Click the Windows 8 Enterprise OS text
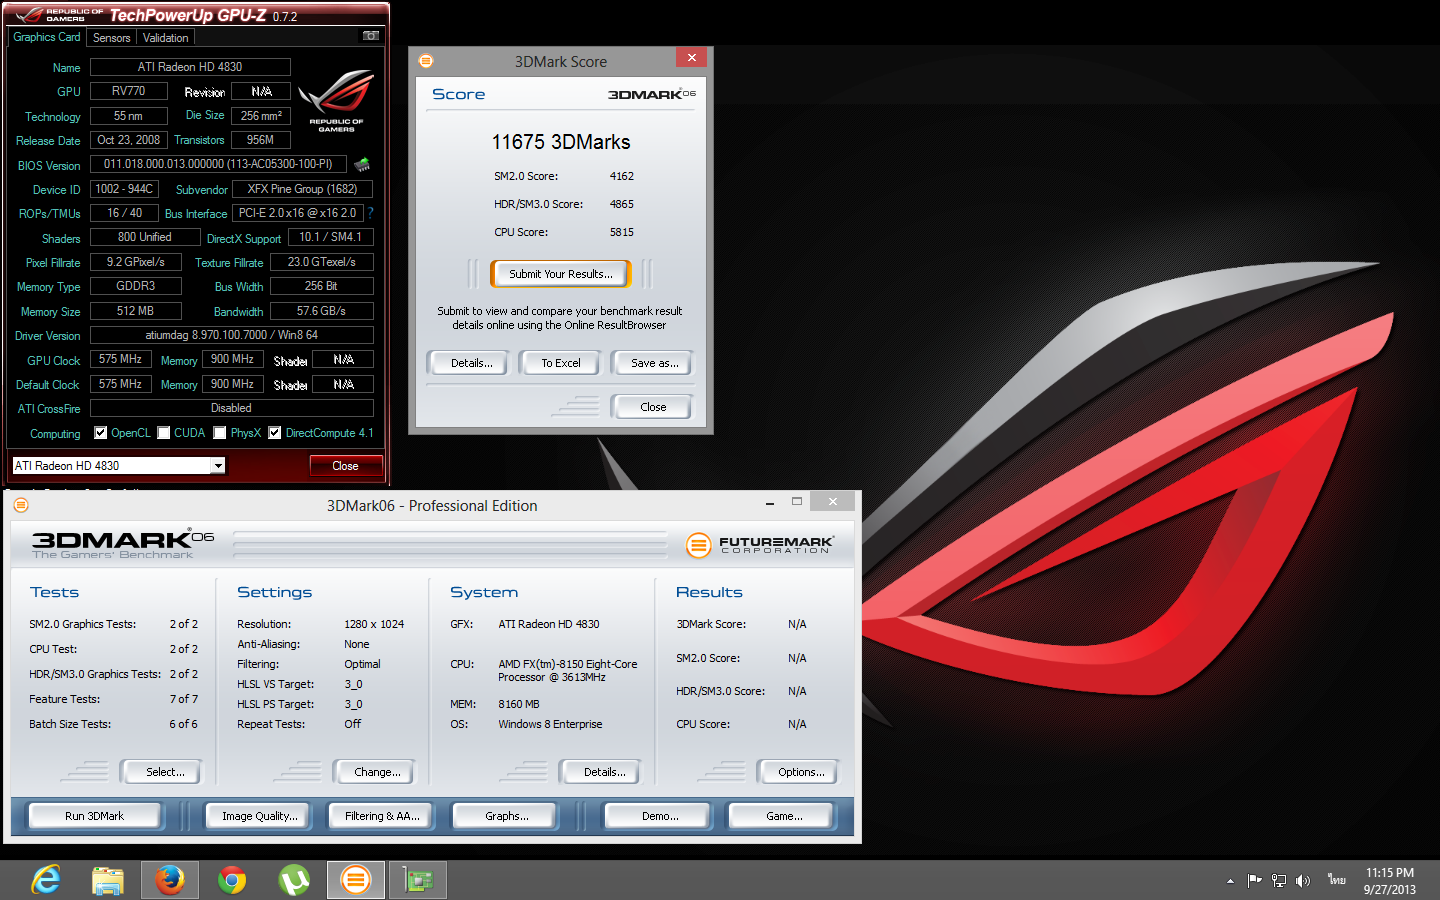 click(550, 724)
